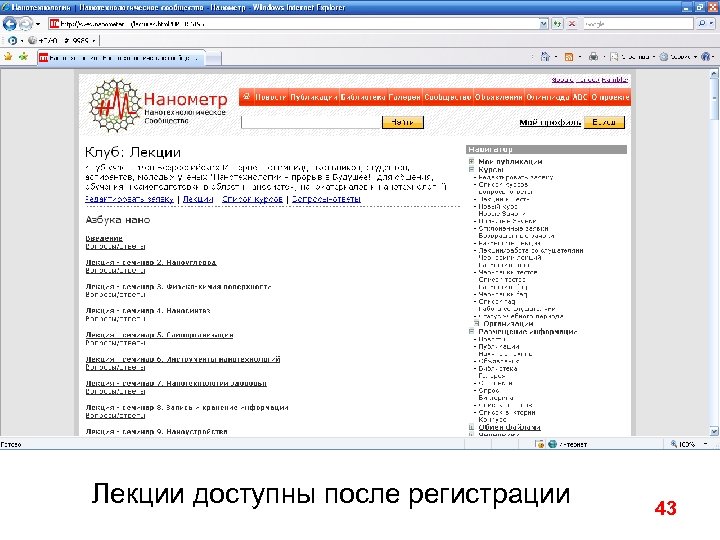Open the recent pages dropdown next to Forward
The image size is (720, 540).
click(38, 24)
